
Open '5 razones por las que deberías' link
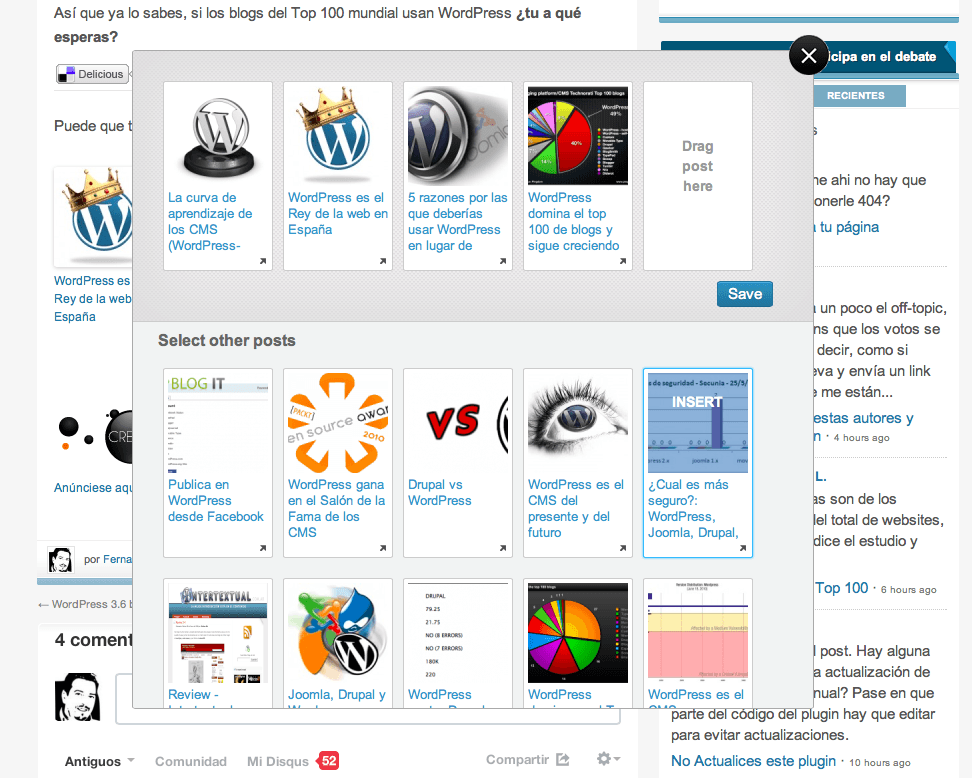tap(457, 221)
